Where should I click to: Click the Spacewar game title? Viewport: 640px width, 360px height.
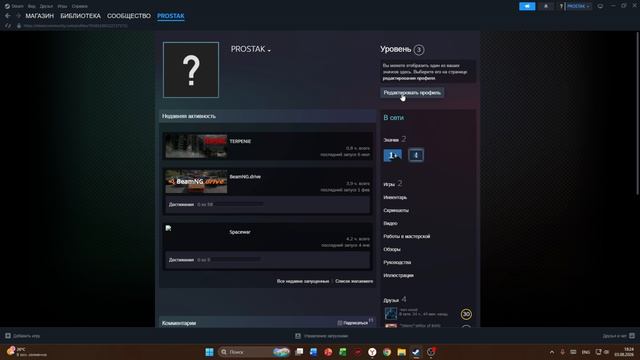pyautogui.click(x=240, y=232)
